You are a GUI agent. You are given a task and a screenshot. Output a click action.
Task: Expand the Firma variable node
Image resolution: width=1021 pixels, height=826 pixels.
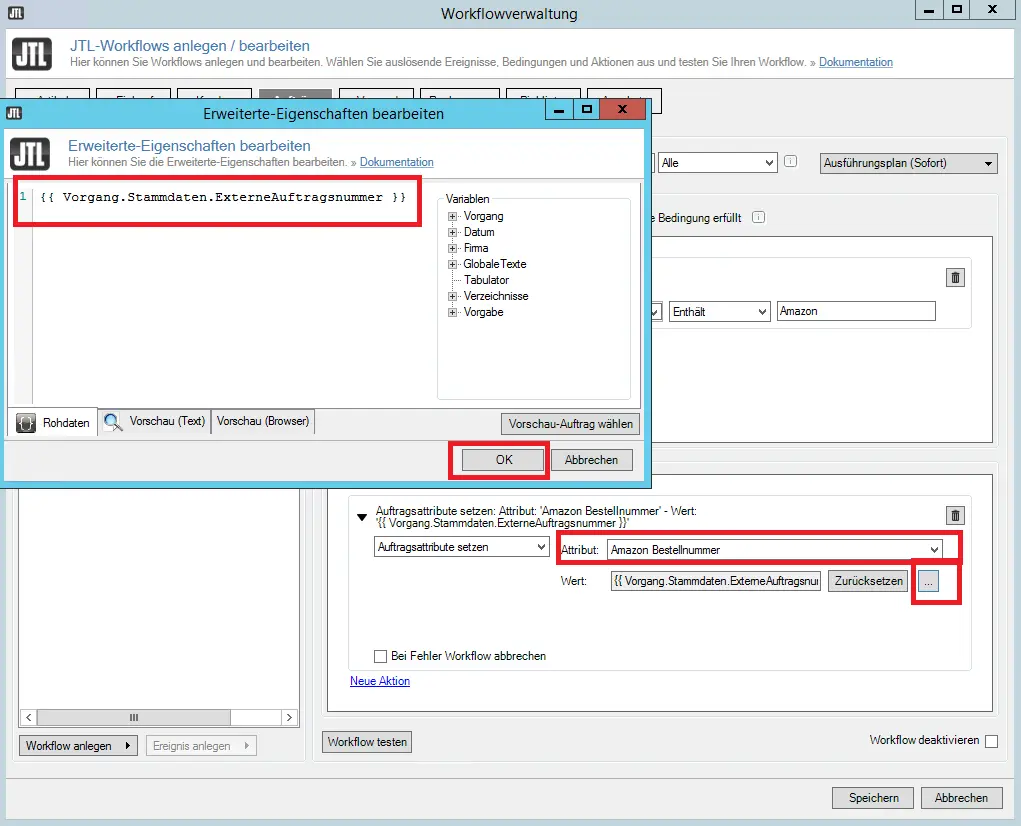click(x=452, y=248)
